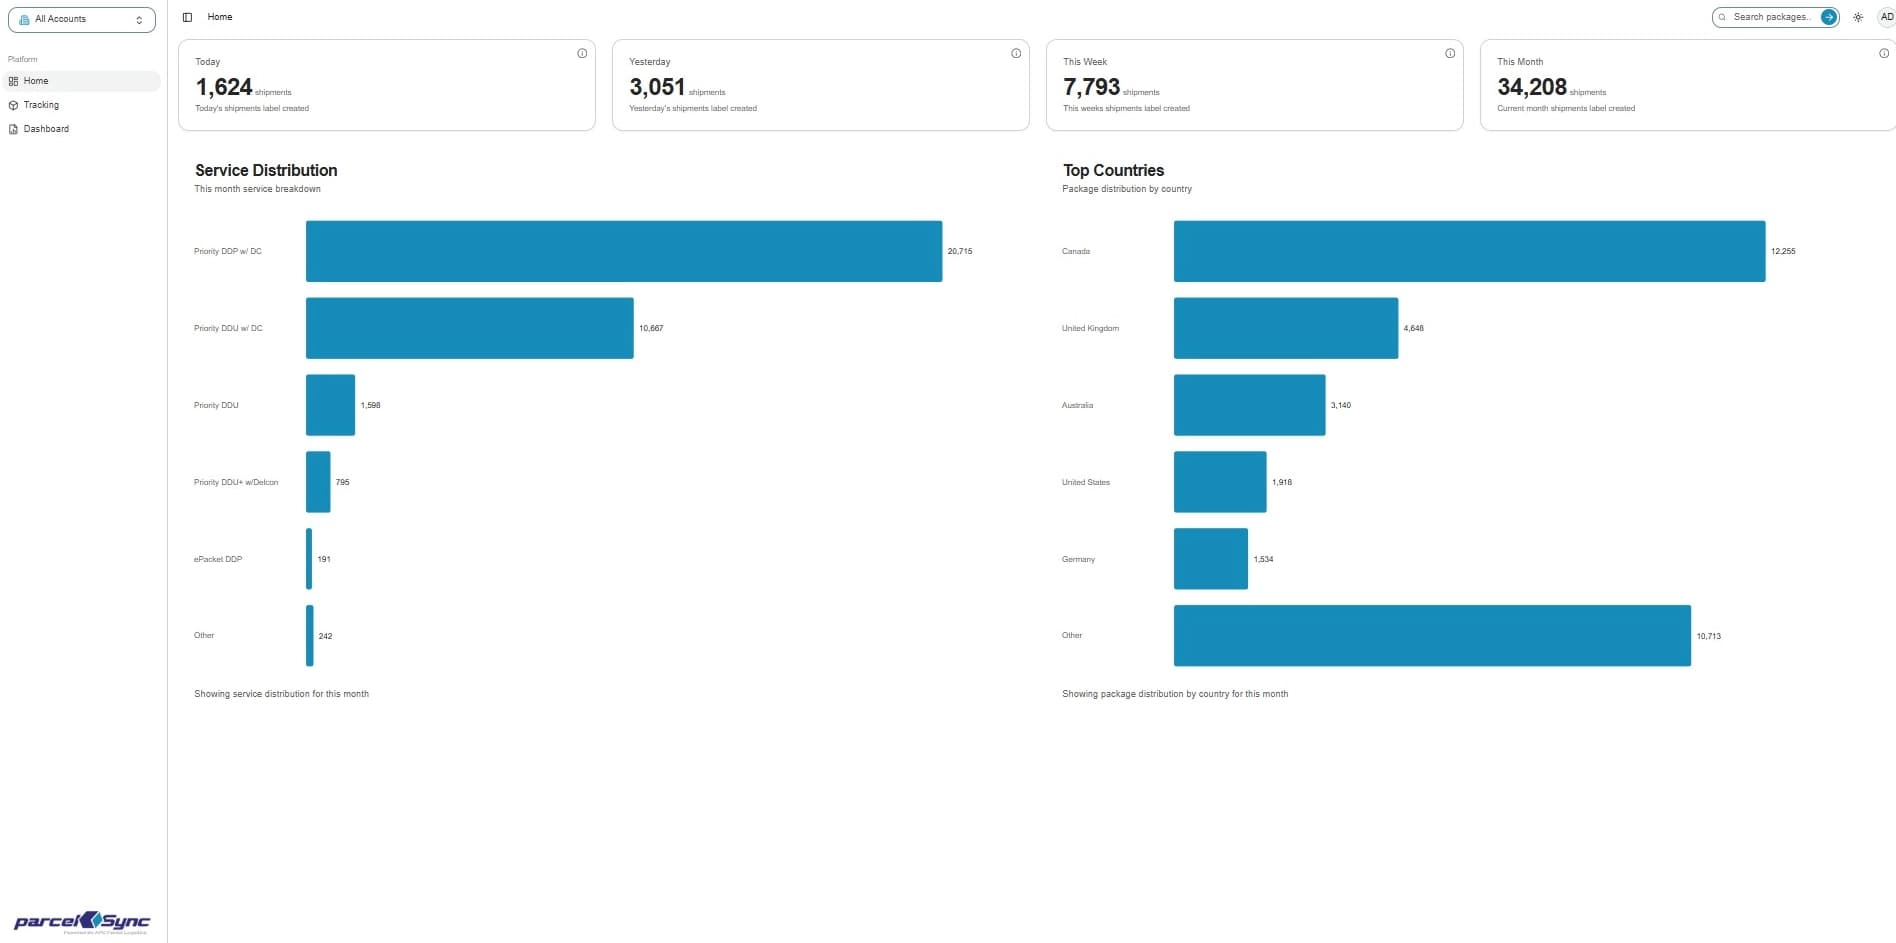The height and width of the screenshot is (943, 1896).
Task: Click the 10,667 value label
Action: (651, 328)
